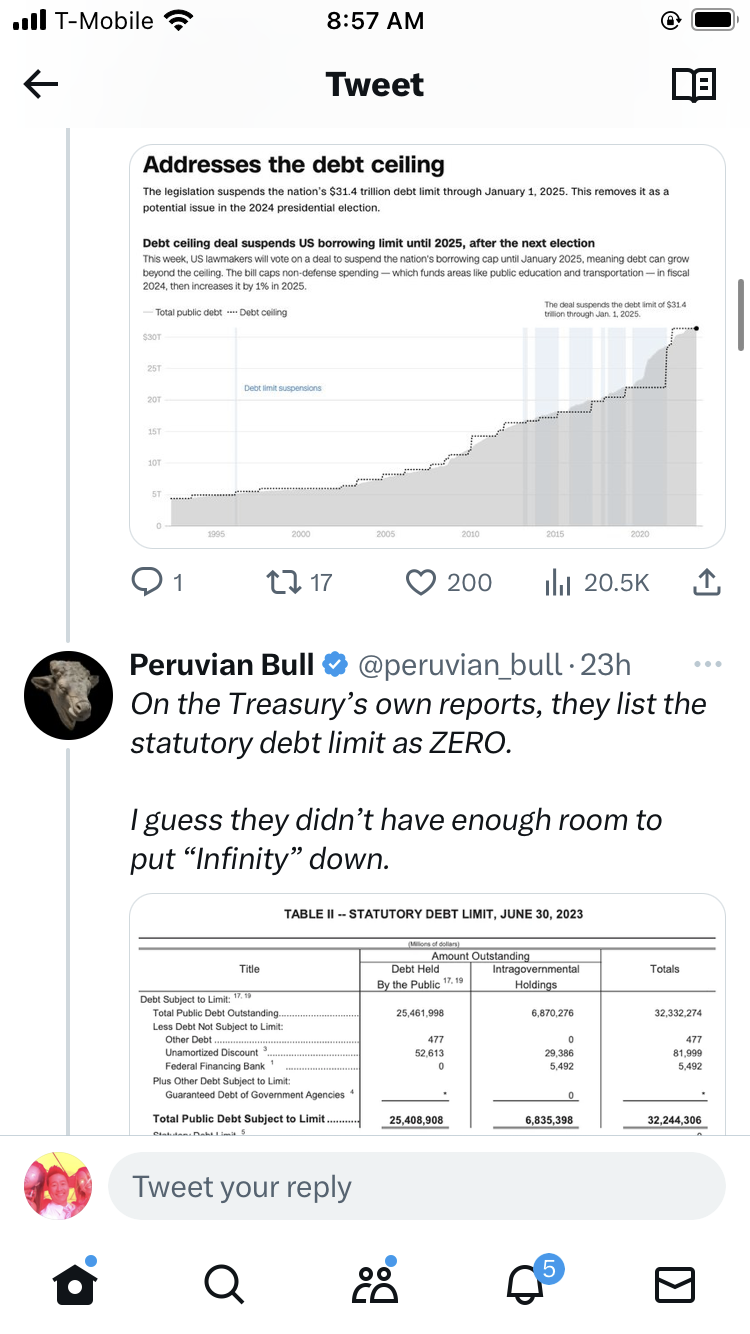Like the tweet with heart icon
The image size is (750, 1334).
pos(423,582)
